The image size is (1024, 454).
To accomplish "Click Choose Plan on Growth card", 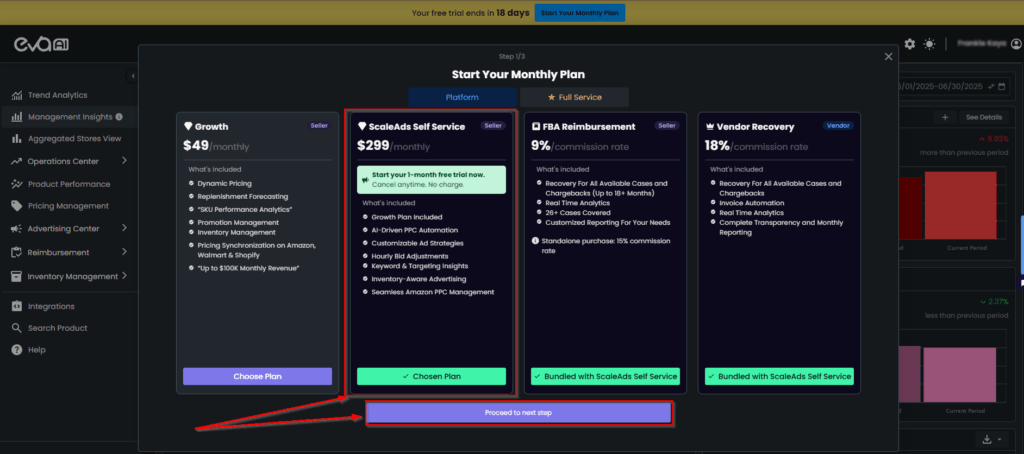I will 257,376.
